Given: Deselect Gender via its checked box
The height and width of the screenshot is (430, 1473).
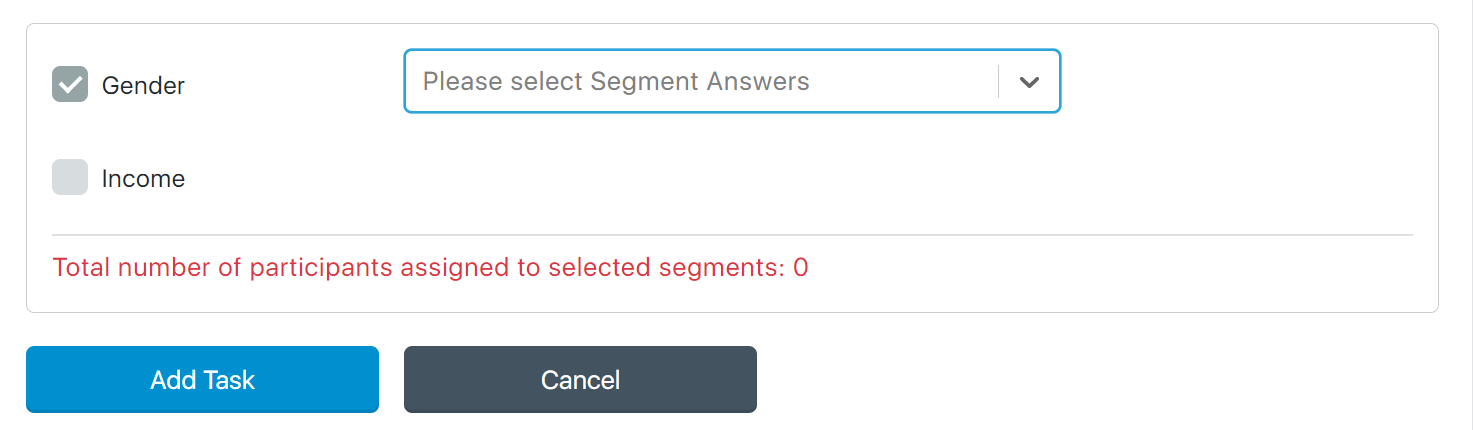Looking at the screenshot, I should coord(70,85).
